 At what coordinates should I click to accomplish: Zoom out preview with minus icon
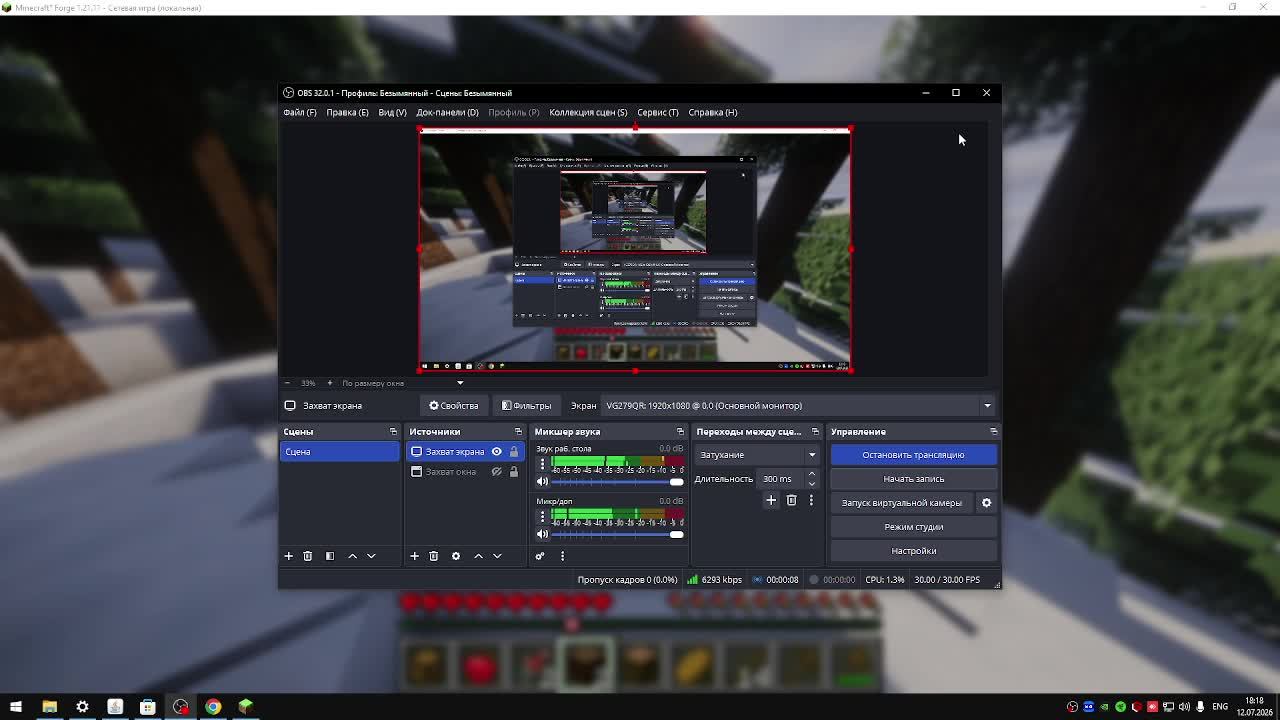tap(288, 383)
